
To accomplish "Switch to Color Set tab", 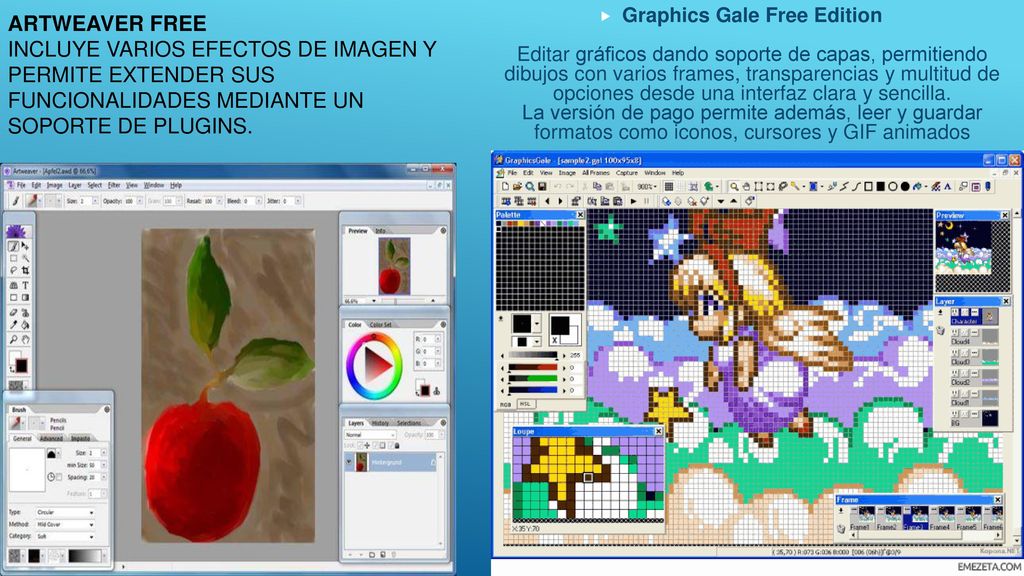I will (x=381, y=325).
